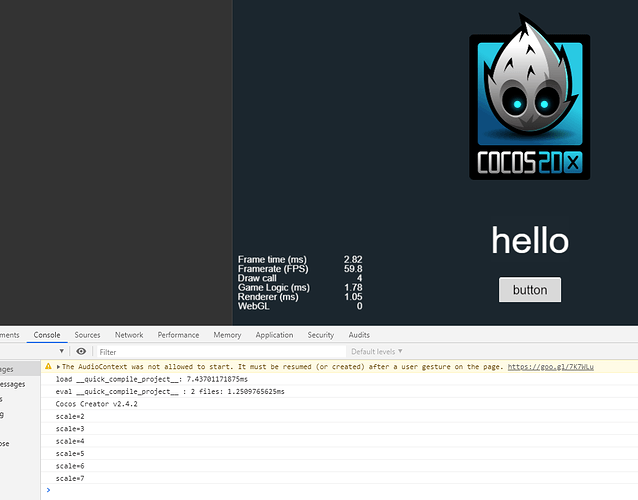
Task: Select the "scale=4" log entry
Action: 339,441
